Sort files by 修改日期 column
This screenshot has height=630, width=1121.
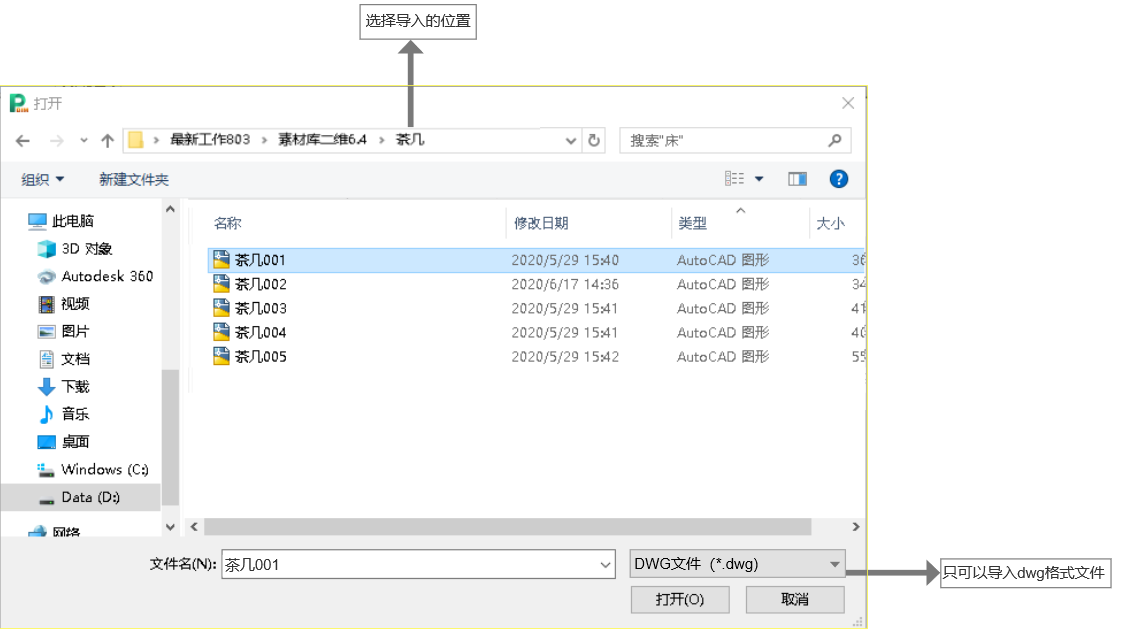(x=541, y=223)
